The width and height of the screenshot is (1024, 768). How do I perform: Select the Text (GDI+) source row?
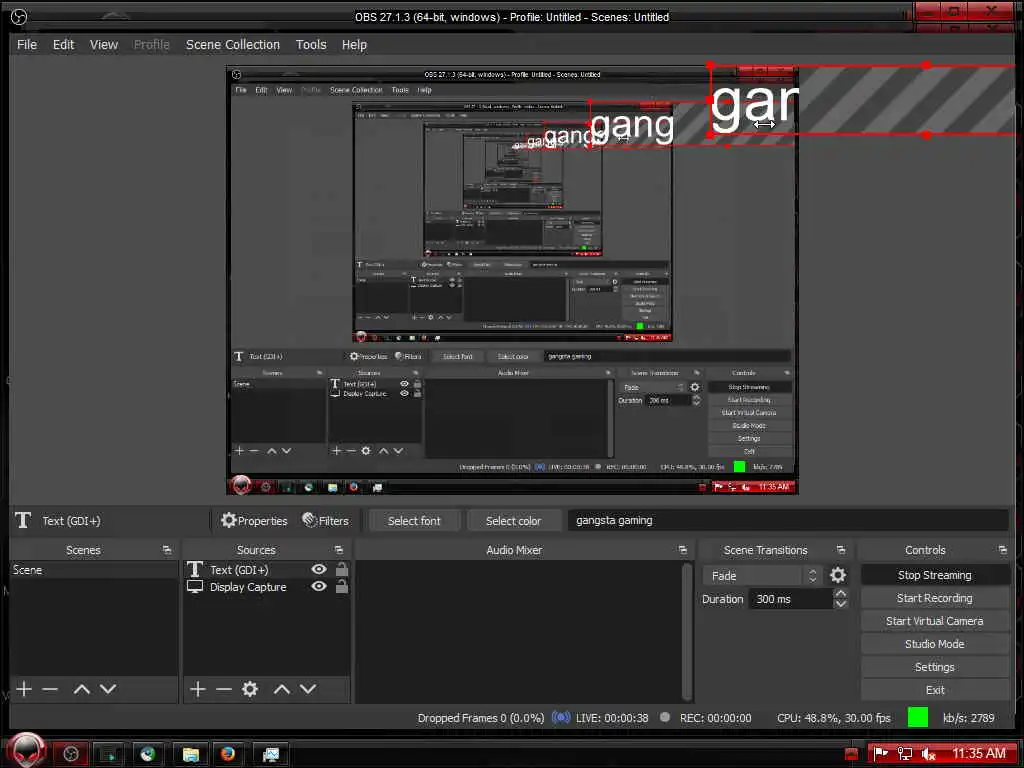268,569
